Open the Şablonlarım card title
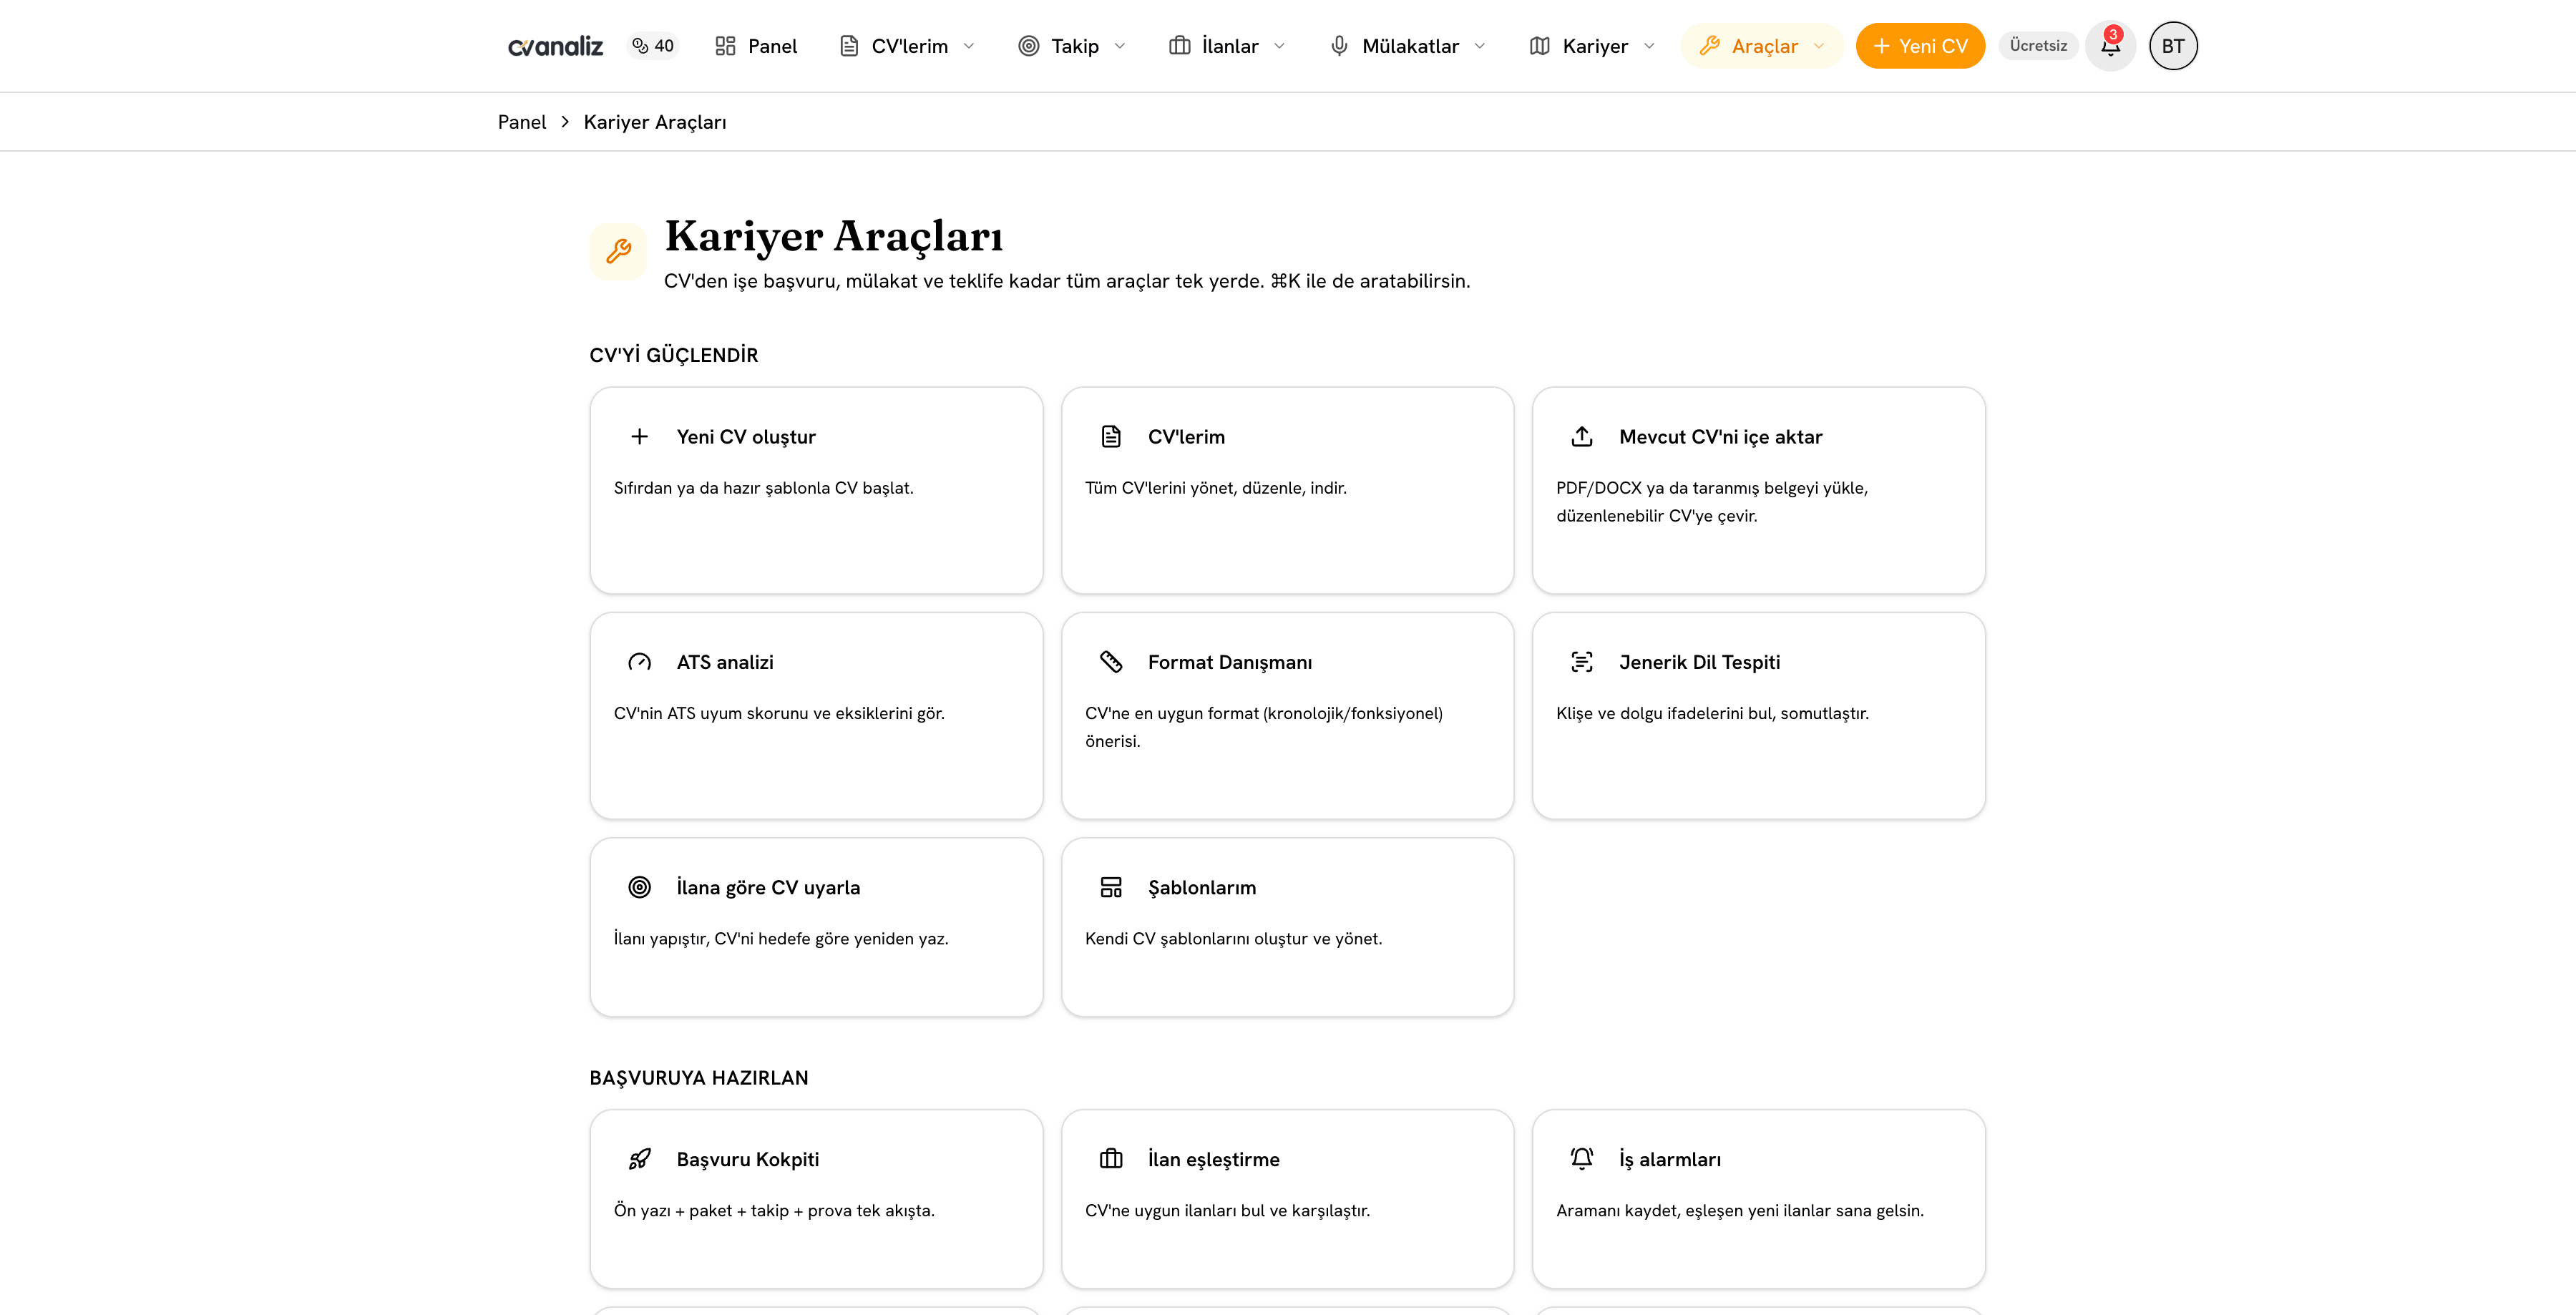 [x=1202, y=887]
